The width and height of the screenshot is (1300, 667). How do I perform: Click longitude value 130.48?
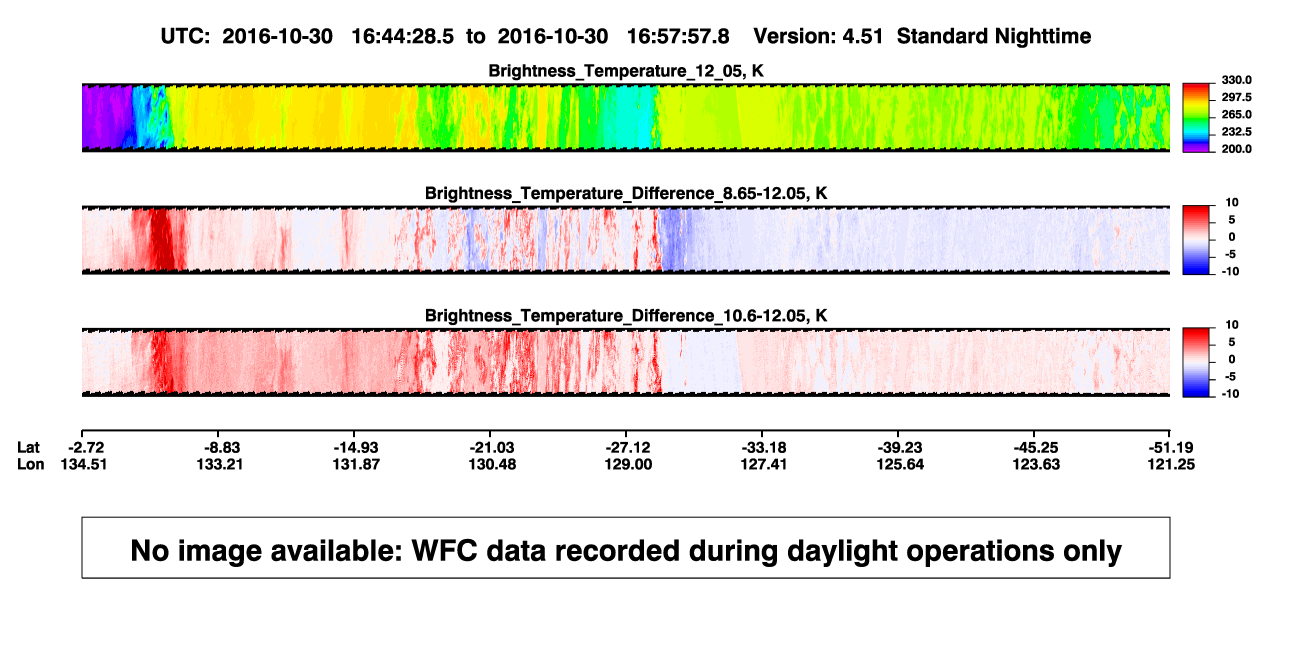pos(490,464)
